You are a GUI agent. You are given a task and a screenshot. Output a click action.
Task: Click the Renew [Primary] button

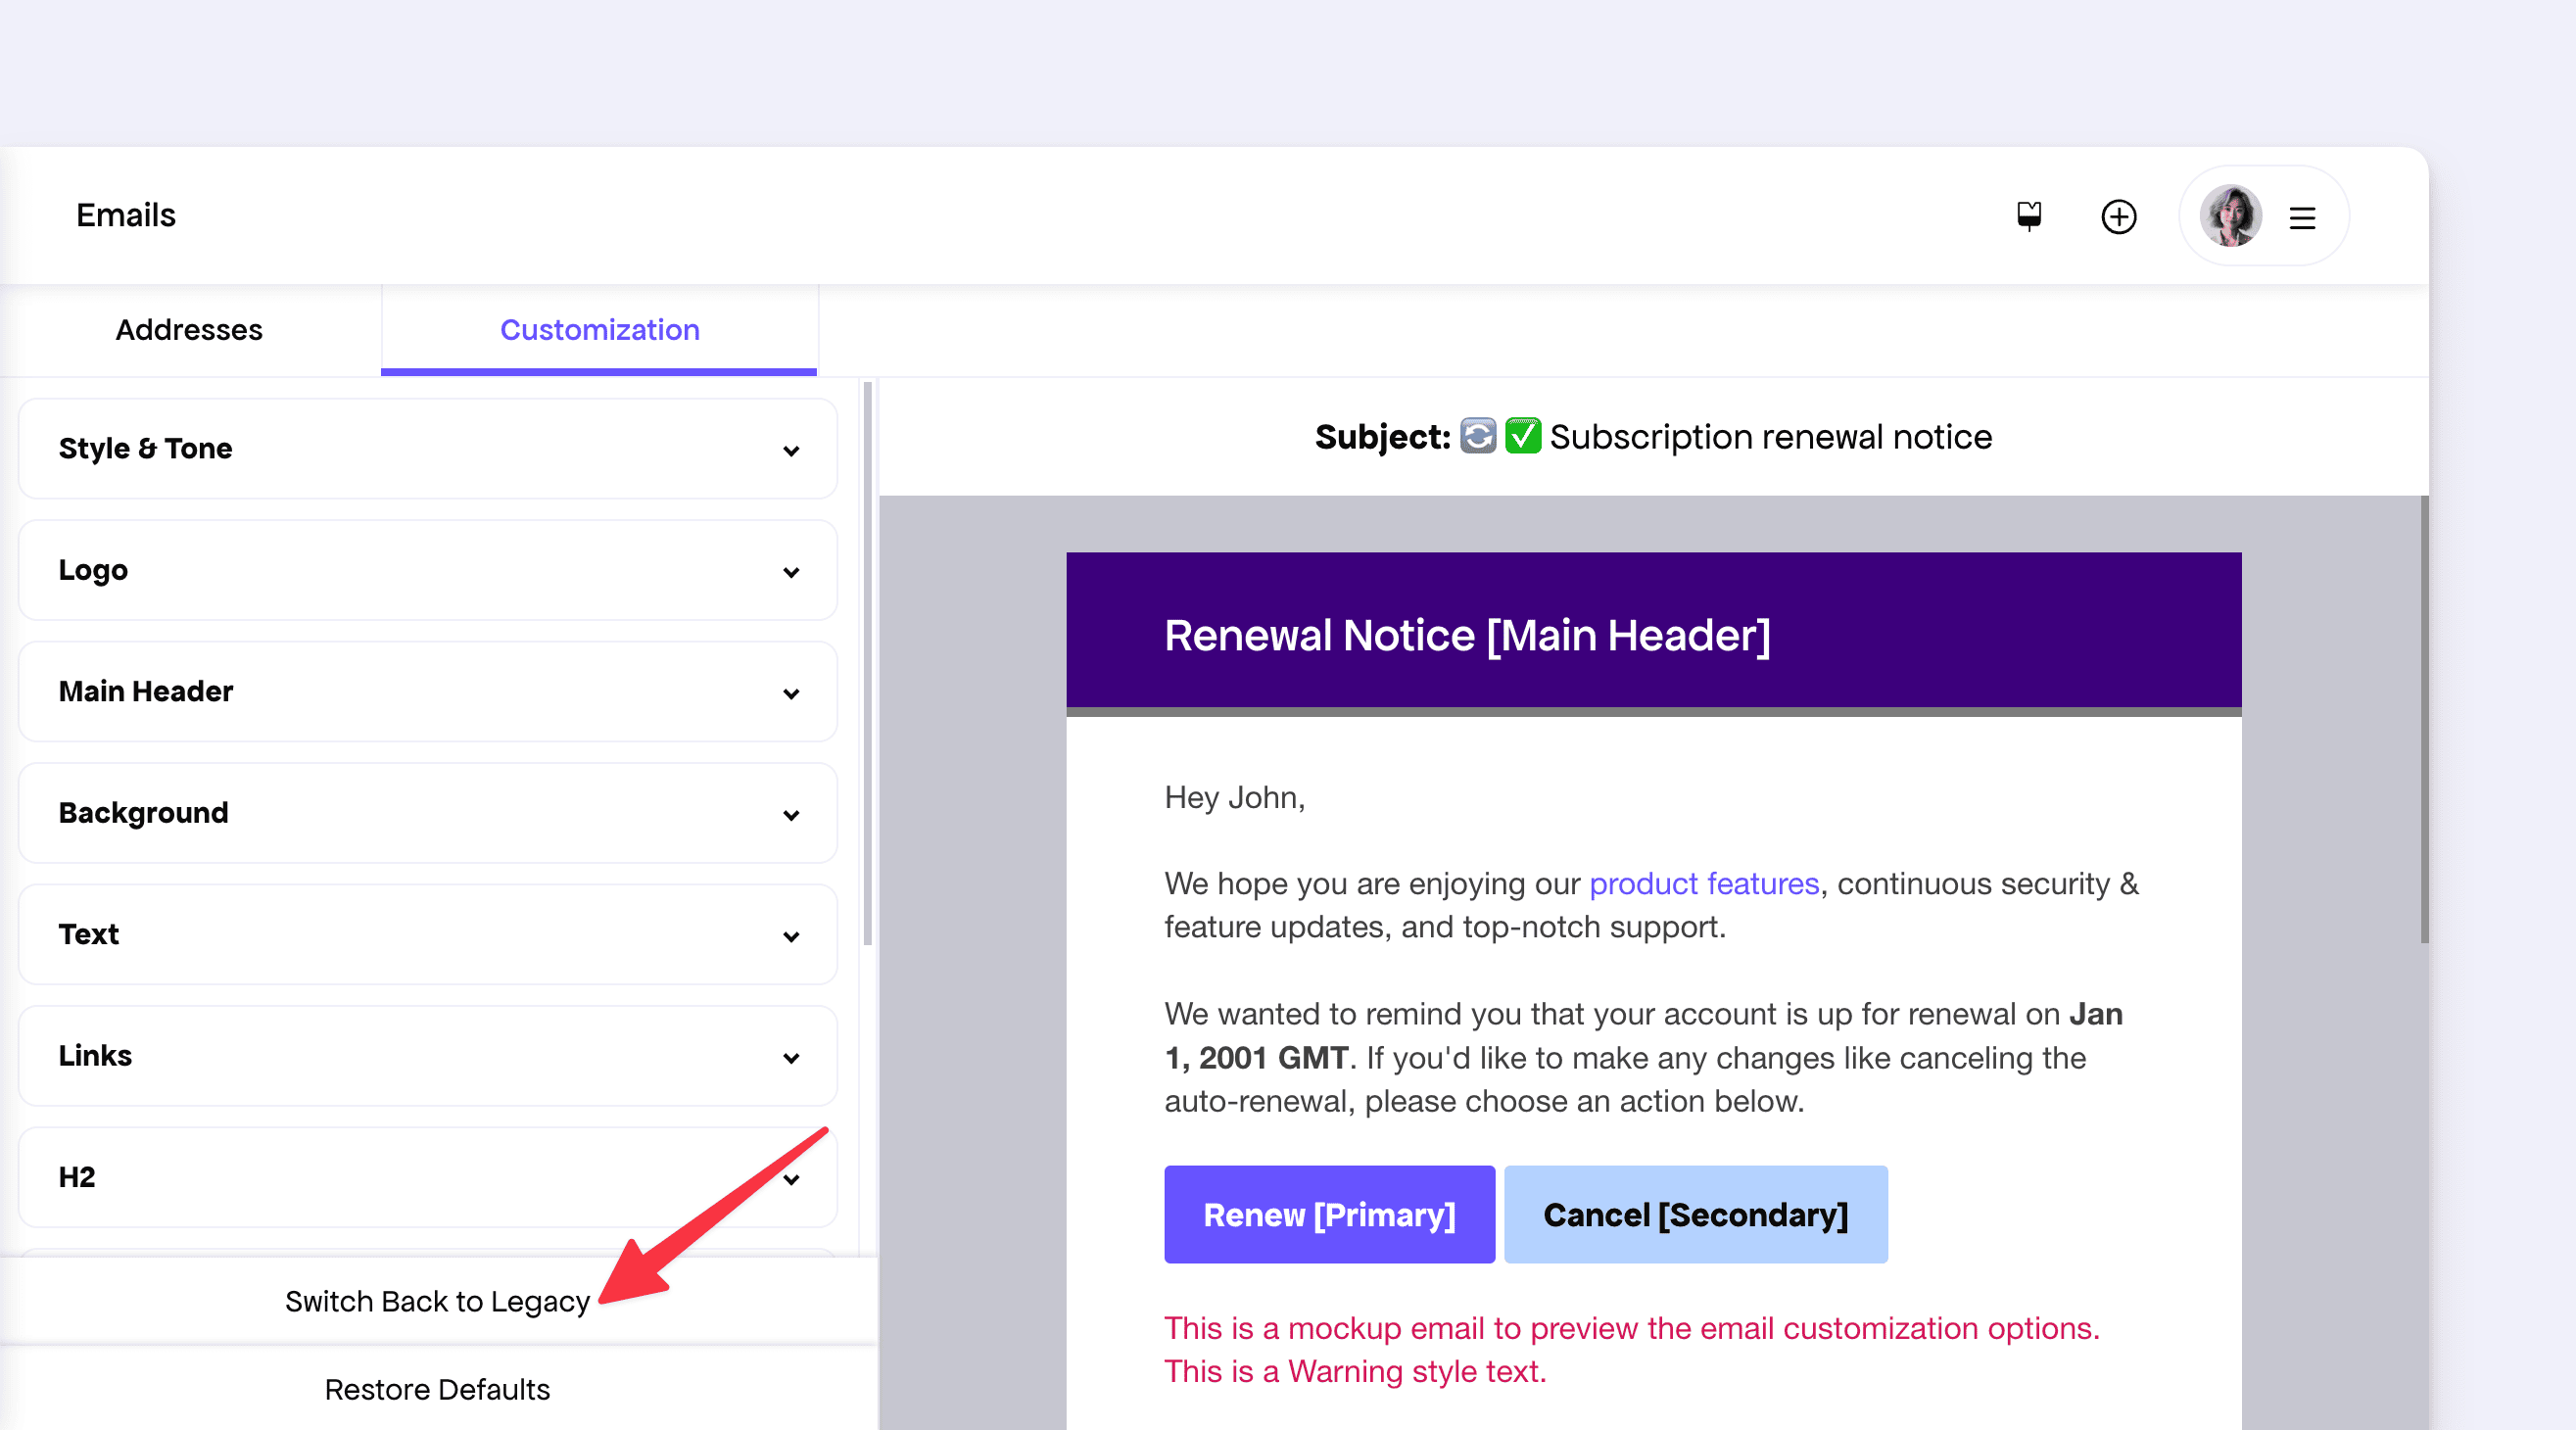[1328, 1214]
